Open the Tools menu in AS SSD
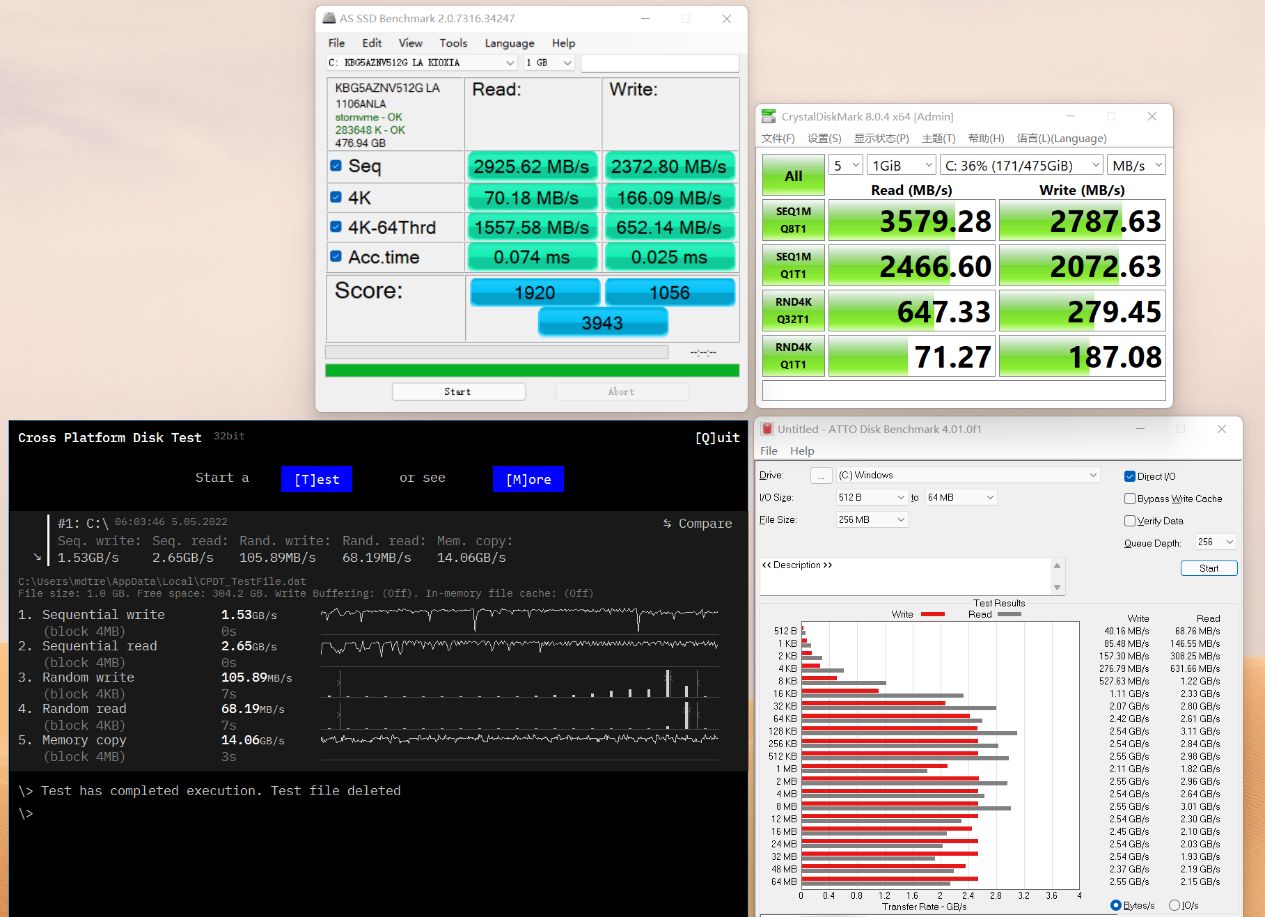 [454, 43]
